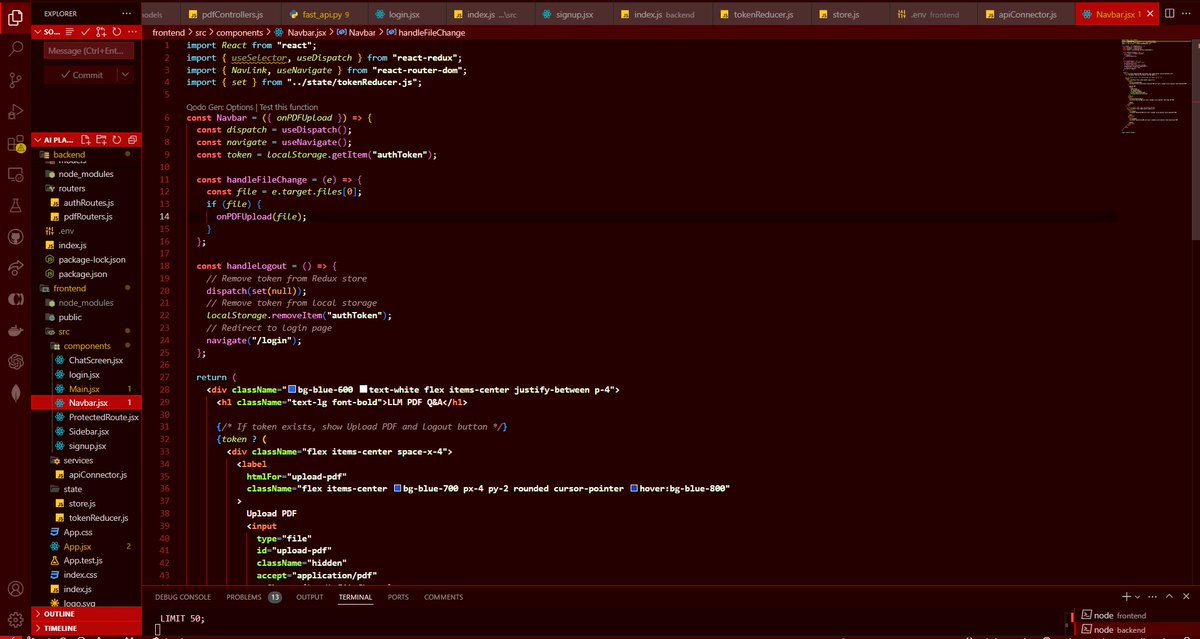Click the Commit button
The image size is (1200, 639).
click(80, 74)
